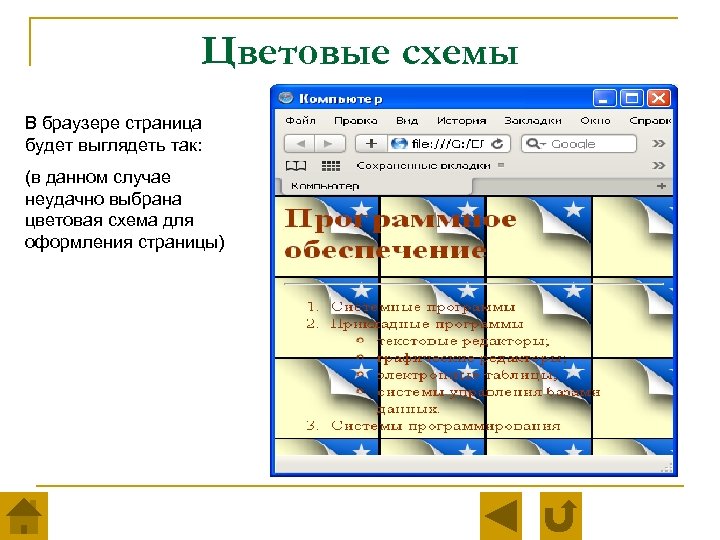The image size is (720, 540).
Task: Open the Справка menu
Action: click(650, 120)
